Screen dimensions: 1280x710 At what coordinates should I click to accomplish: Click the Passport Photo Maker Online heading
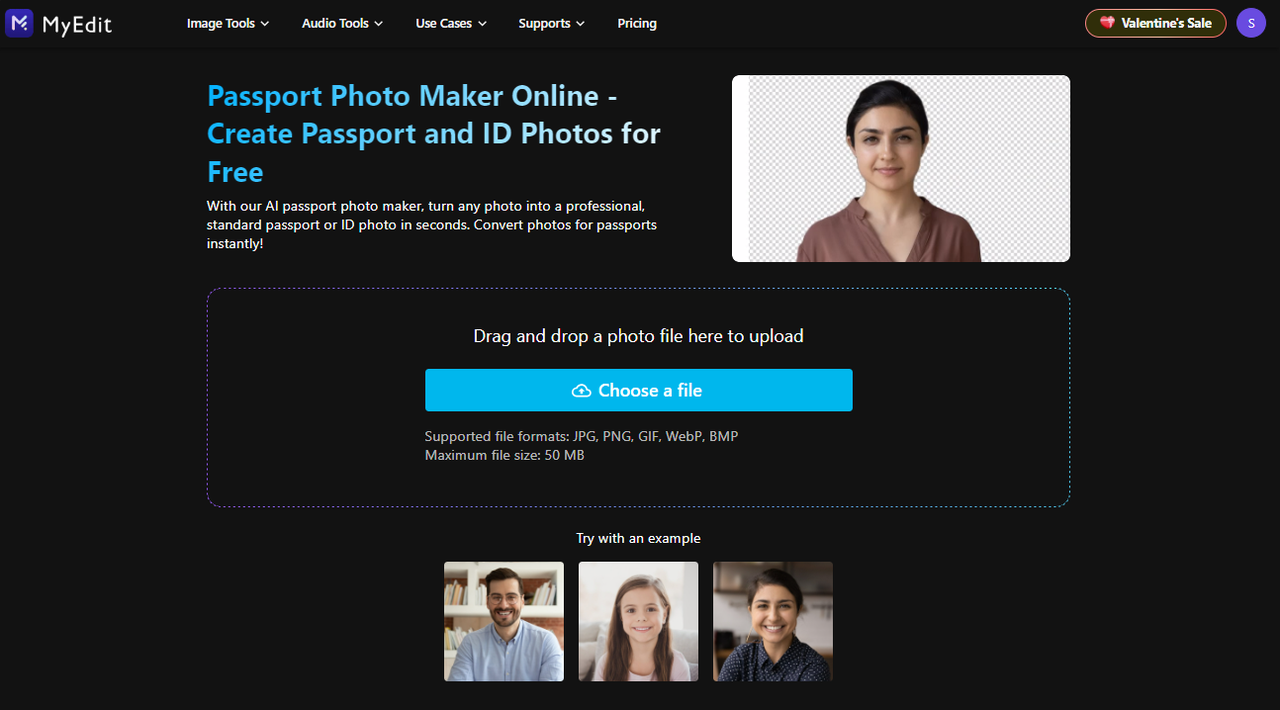pos(434,134)
